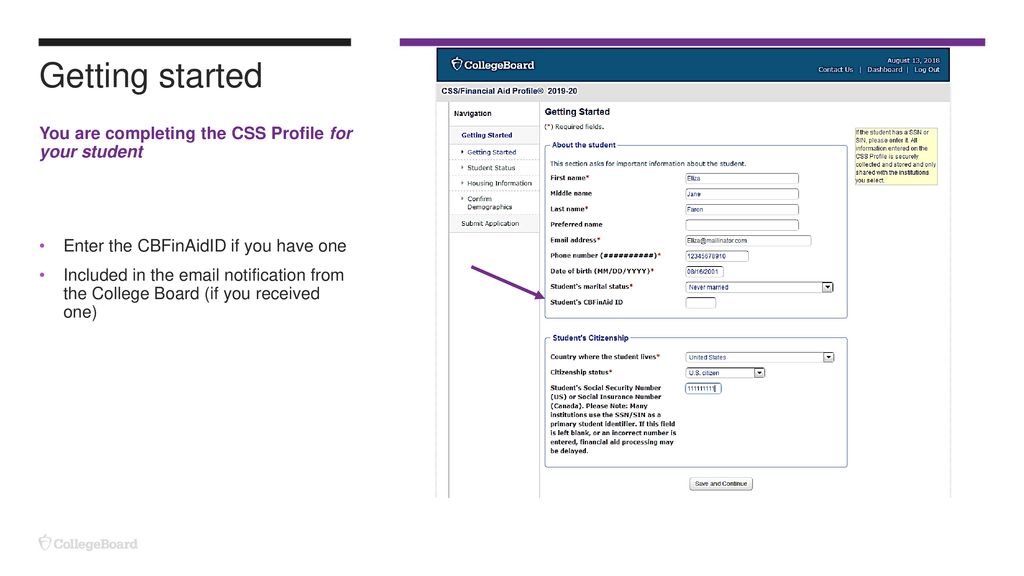The image size is (1024, 576).
Task: Click the CollegeBoard logo in header
Action: 492,65
